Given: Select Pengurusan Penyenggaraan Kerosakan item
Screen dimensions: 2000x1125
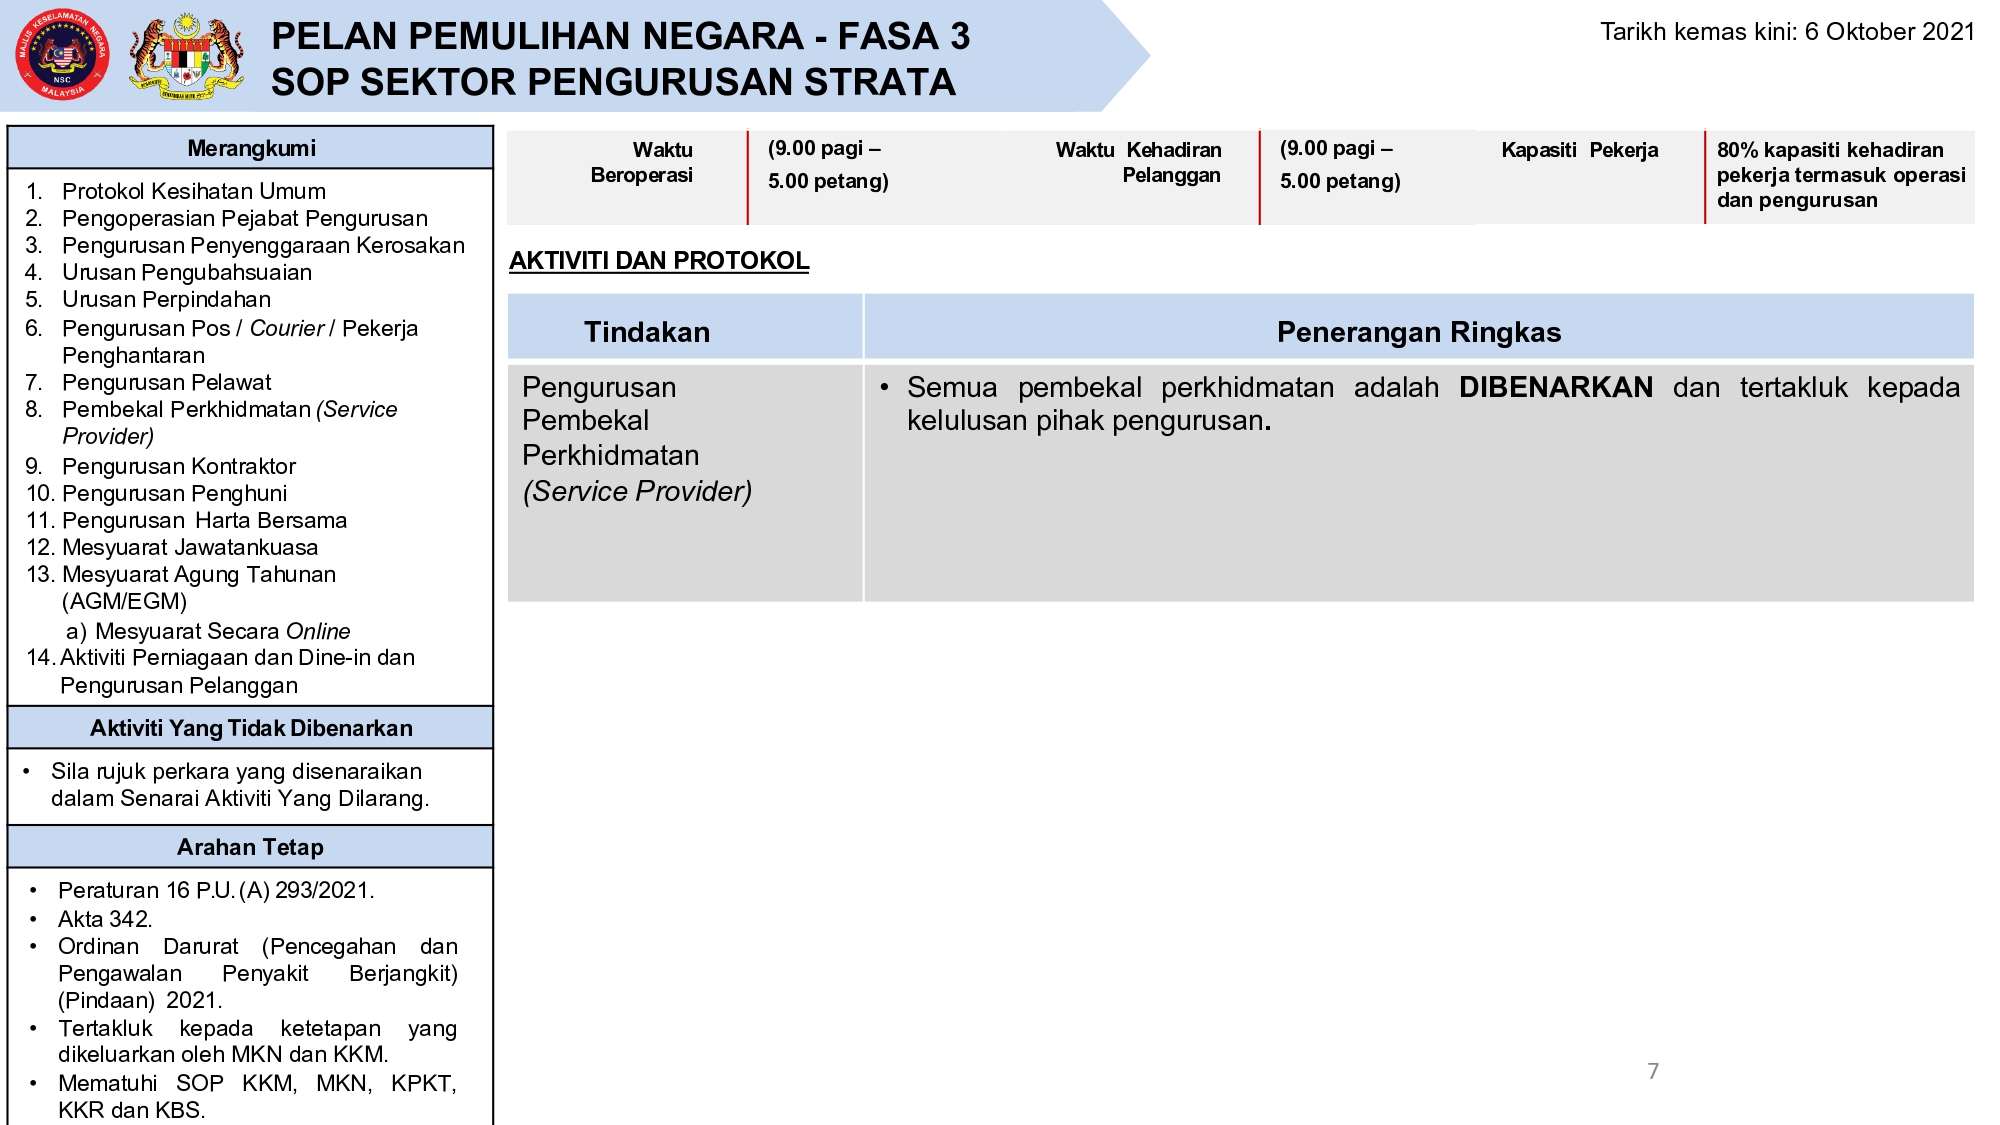Looking at the screenshot, I should click(x=263, y=245).
